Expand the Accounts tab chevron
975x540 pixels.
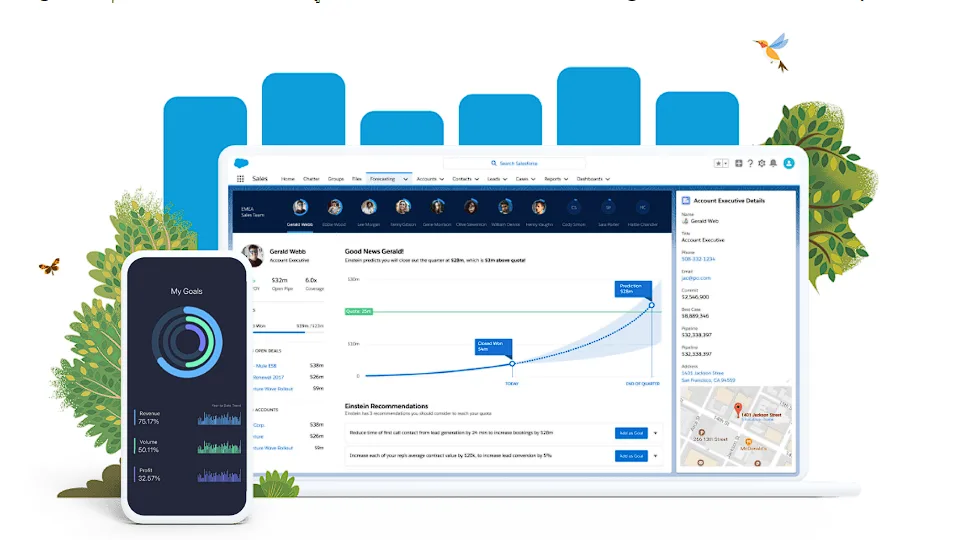[x=441, y=179]
